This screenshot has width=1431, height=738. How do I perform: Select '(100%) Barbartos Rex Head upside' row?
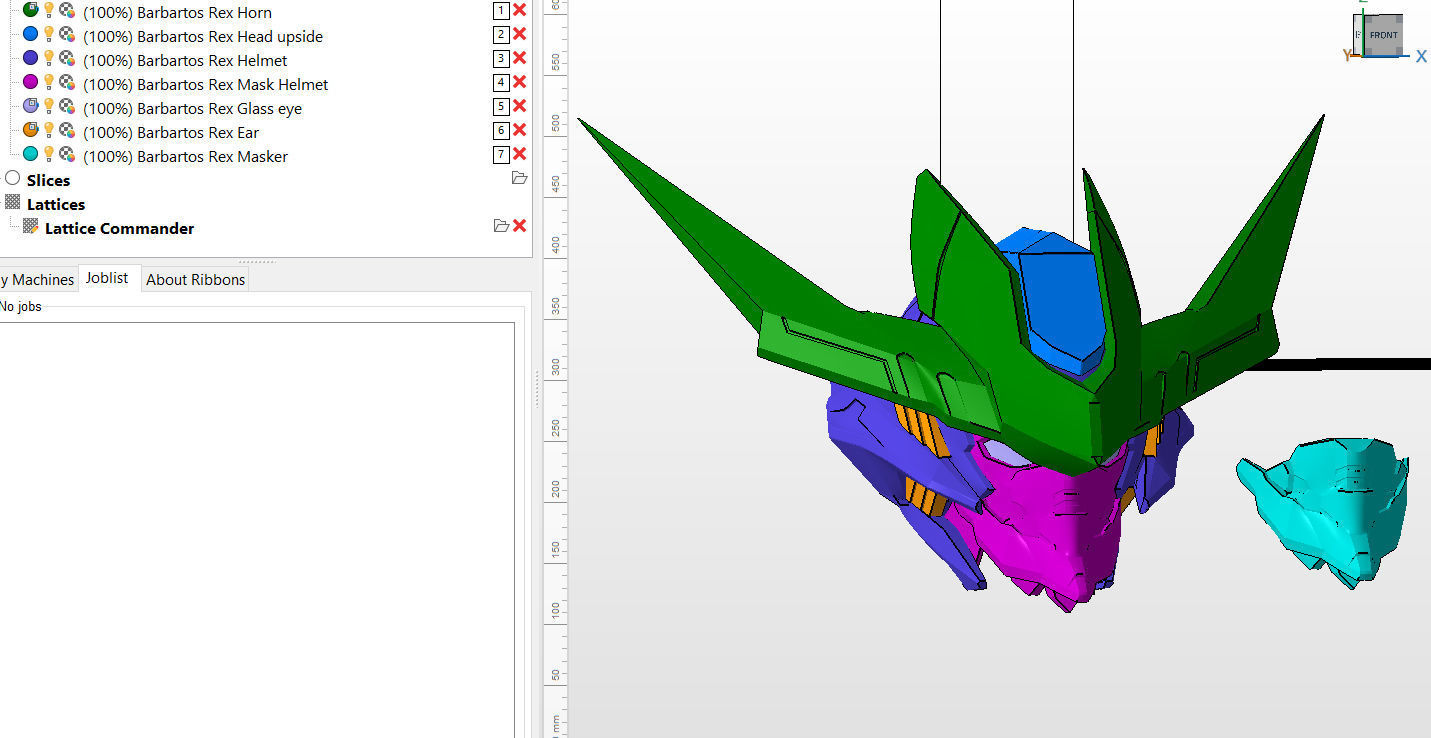[203, 36]
